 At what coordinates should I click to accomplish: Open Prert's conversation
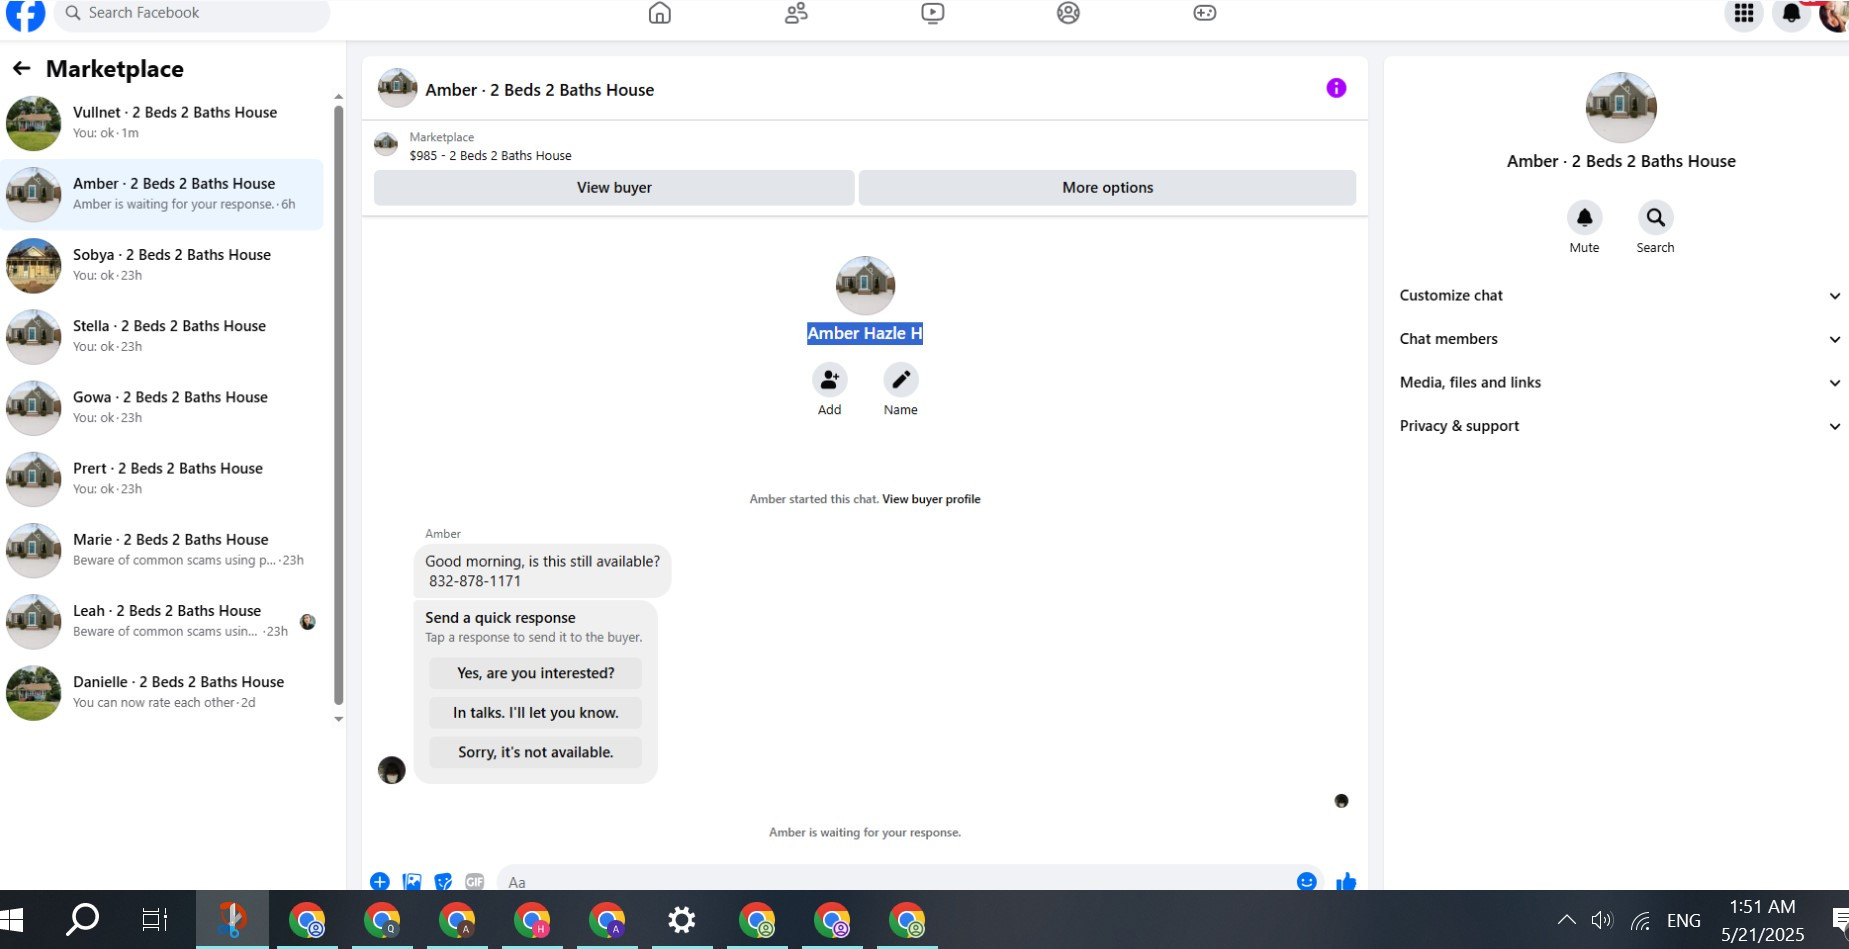(x=162, y=478)
